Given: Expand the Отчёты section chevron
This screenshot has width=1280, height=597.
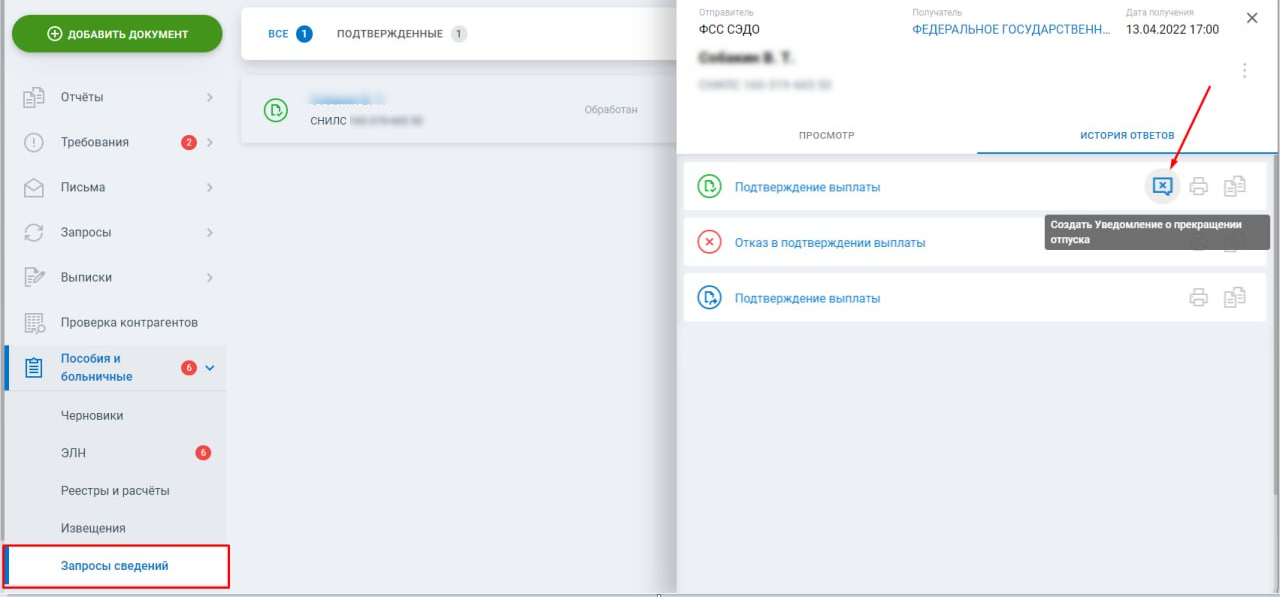Looking at the screenshot, I should 209,97.
